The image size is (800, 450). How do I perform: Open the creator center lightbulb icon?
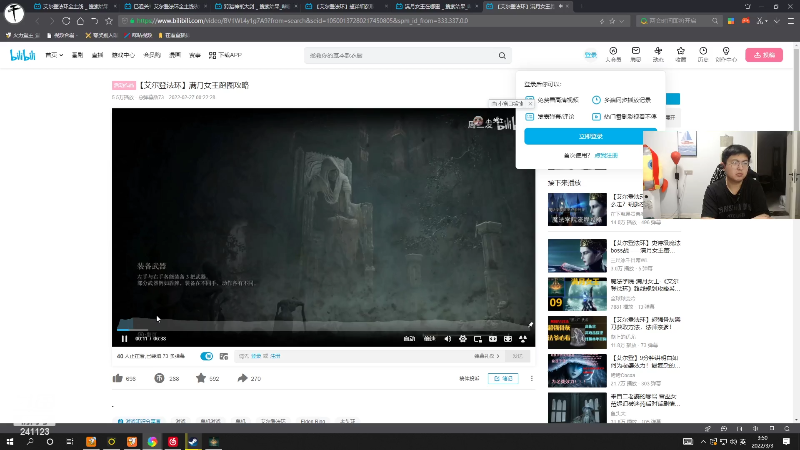point(726,54)
